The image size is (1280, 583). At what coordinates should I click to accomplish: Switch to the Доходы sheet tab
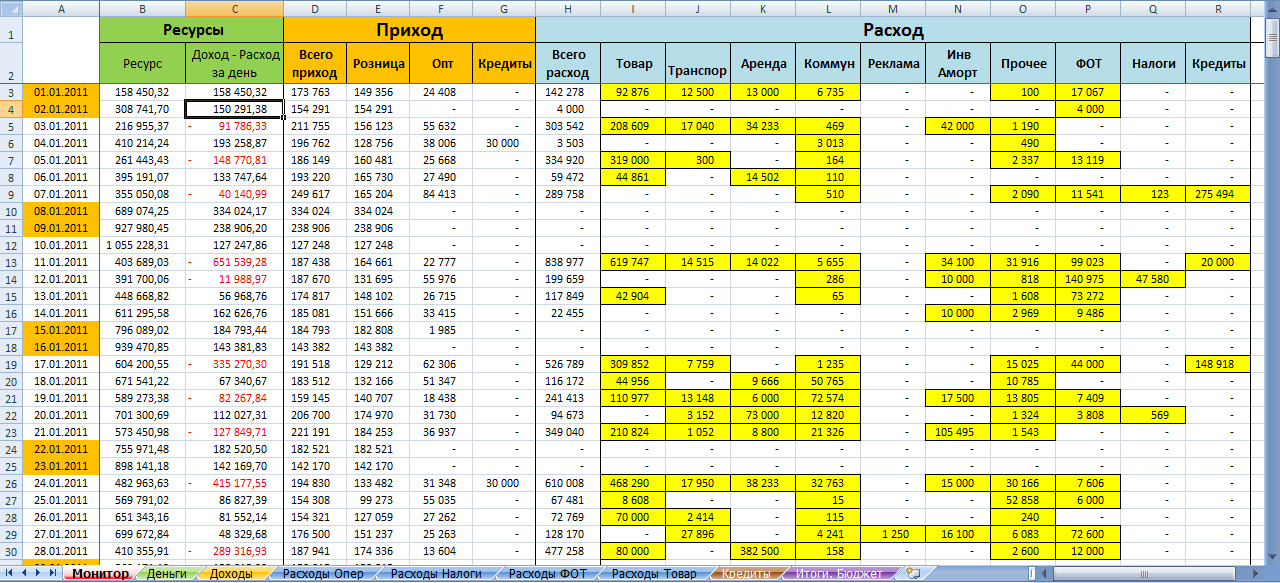pyautogui.click(x=231, y=574)
